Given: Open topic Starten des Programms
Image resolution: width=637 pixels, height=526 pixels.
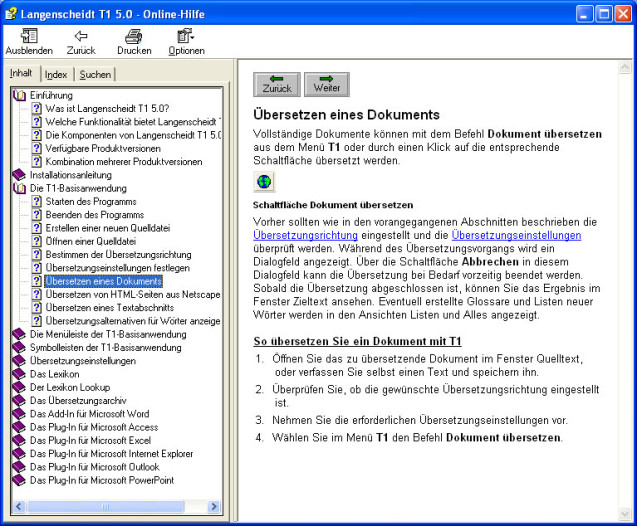Looking at the screenshot, I should 91,201.
